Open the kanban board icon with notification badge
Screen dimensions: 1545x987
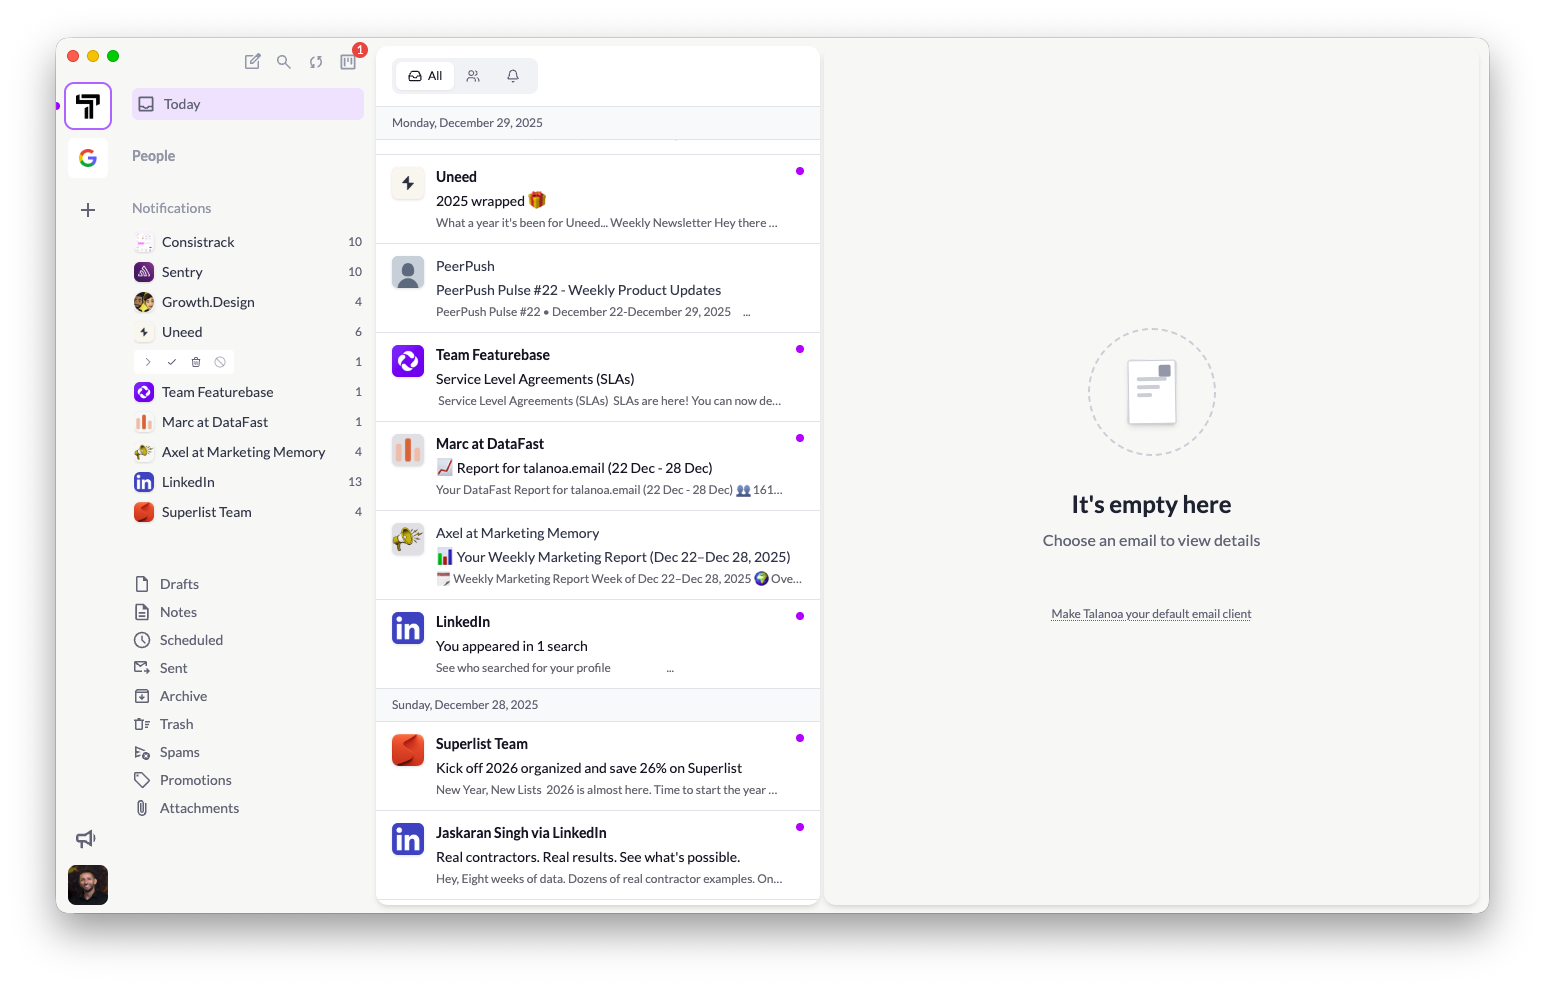point(347,61)
